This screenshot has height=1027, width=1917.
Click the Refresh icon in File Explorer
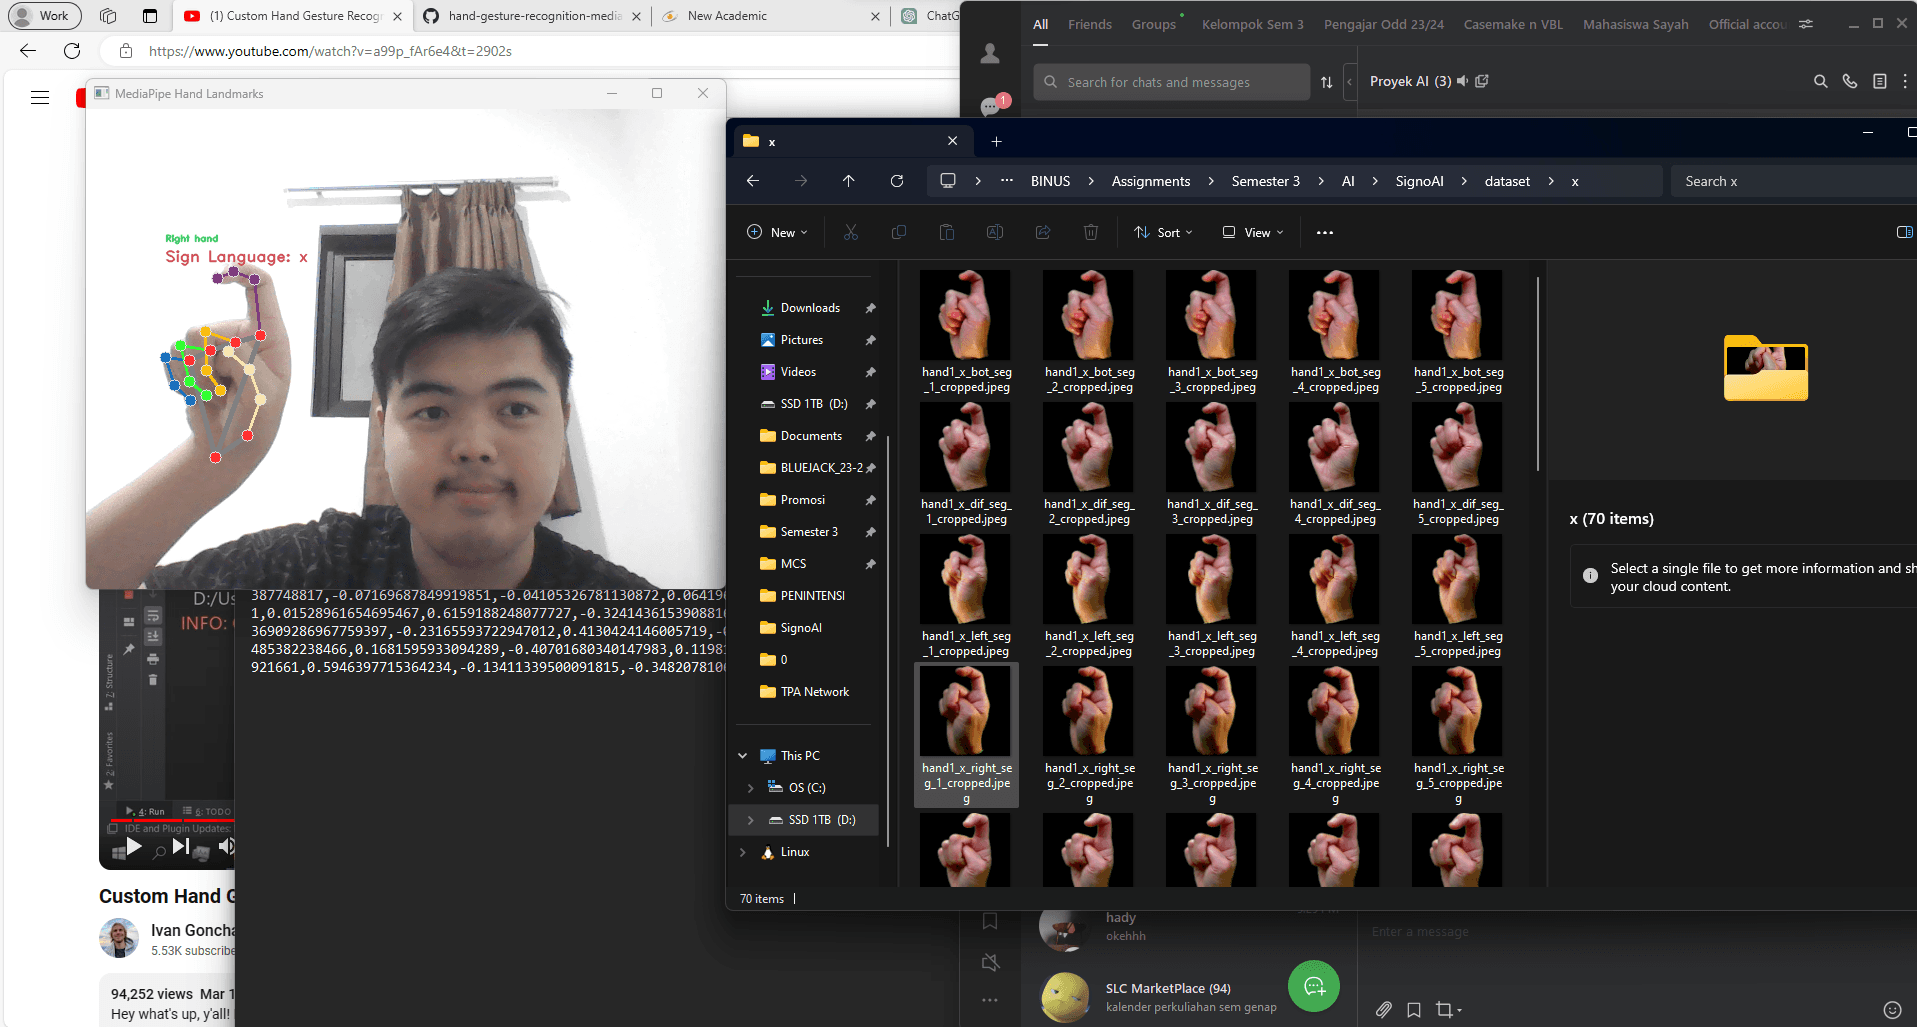click(896, 181)
